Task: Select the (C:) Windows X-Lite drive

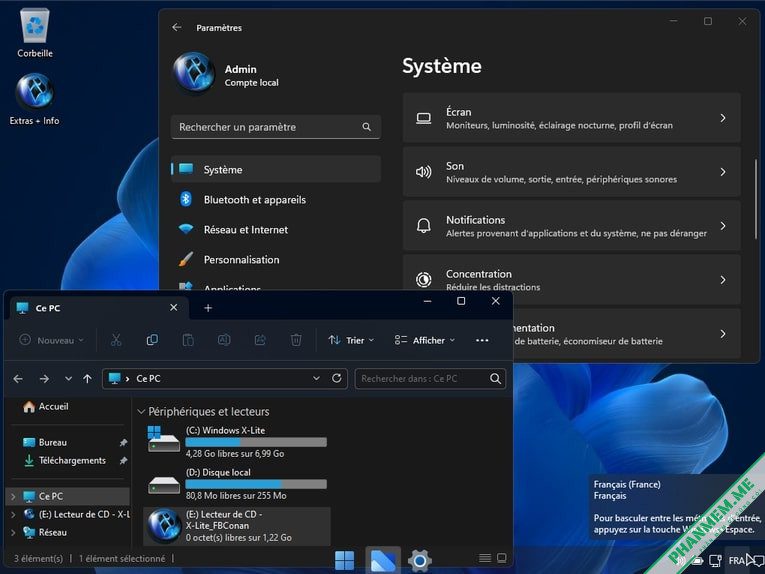Action: pos(237,441)
